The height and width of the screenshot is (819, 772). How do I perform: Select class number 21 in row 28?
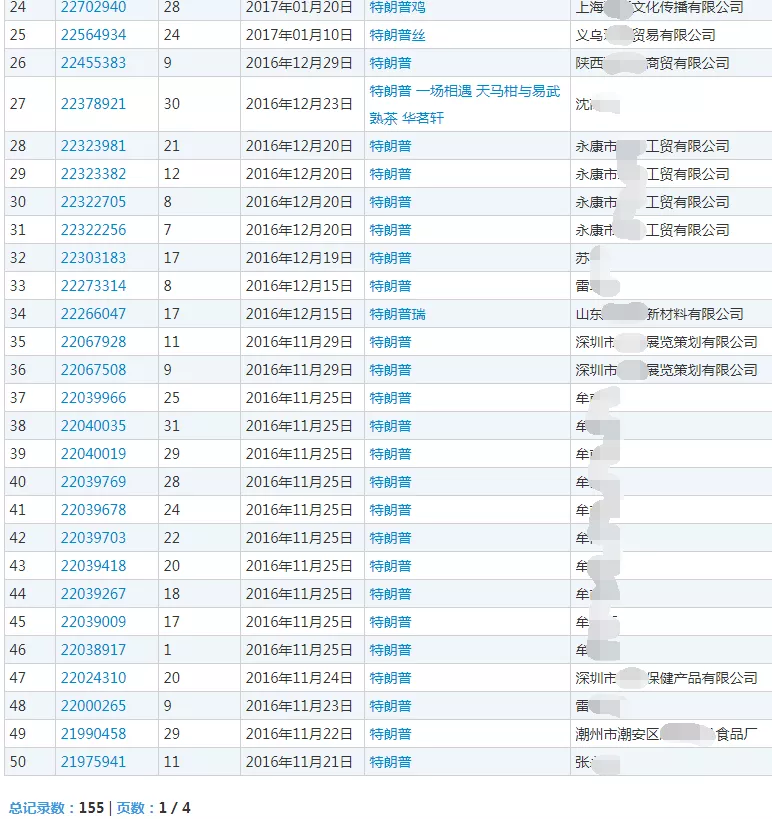[172, 146]
